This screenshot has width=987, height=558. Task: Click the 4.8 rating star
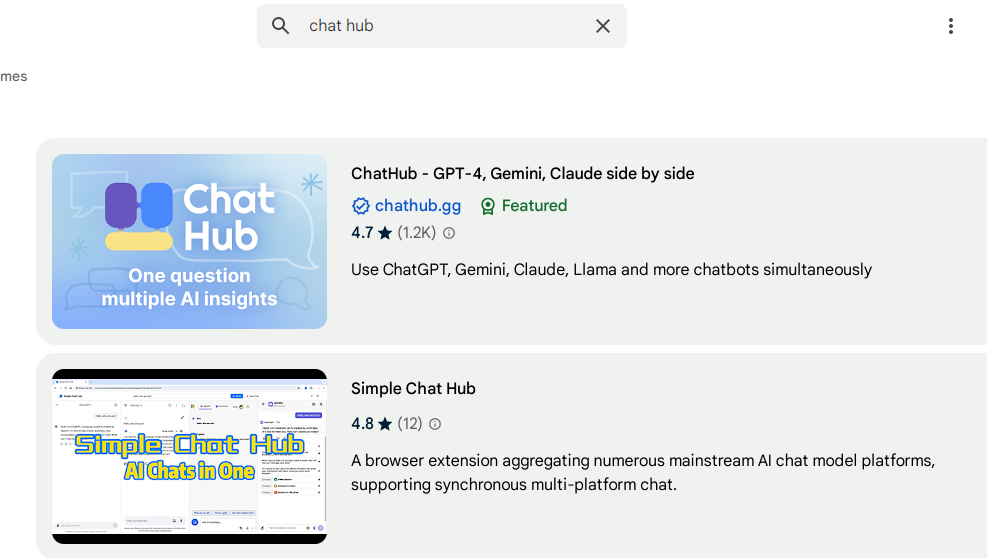pyautogui.click(x=385, y=424)
